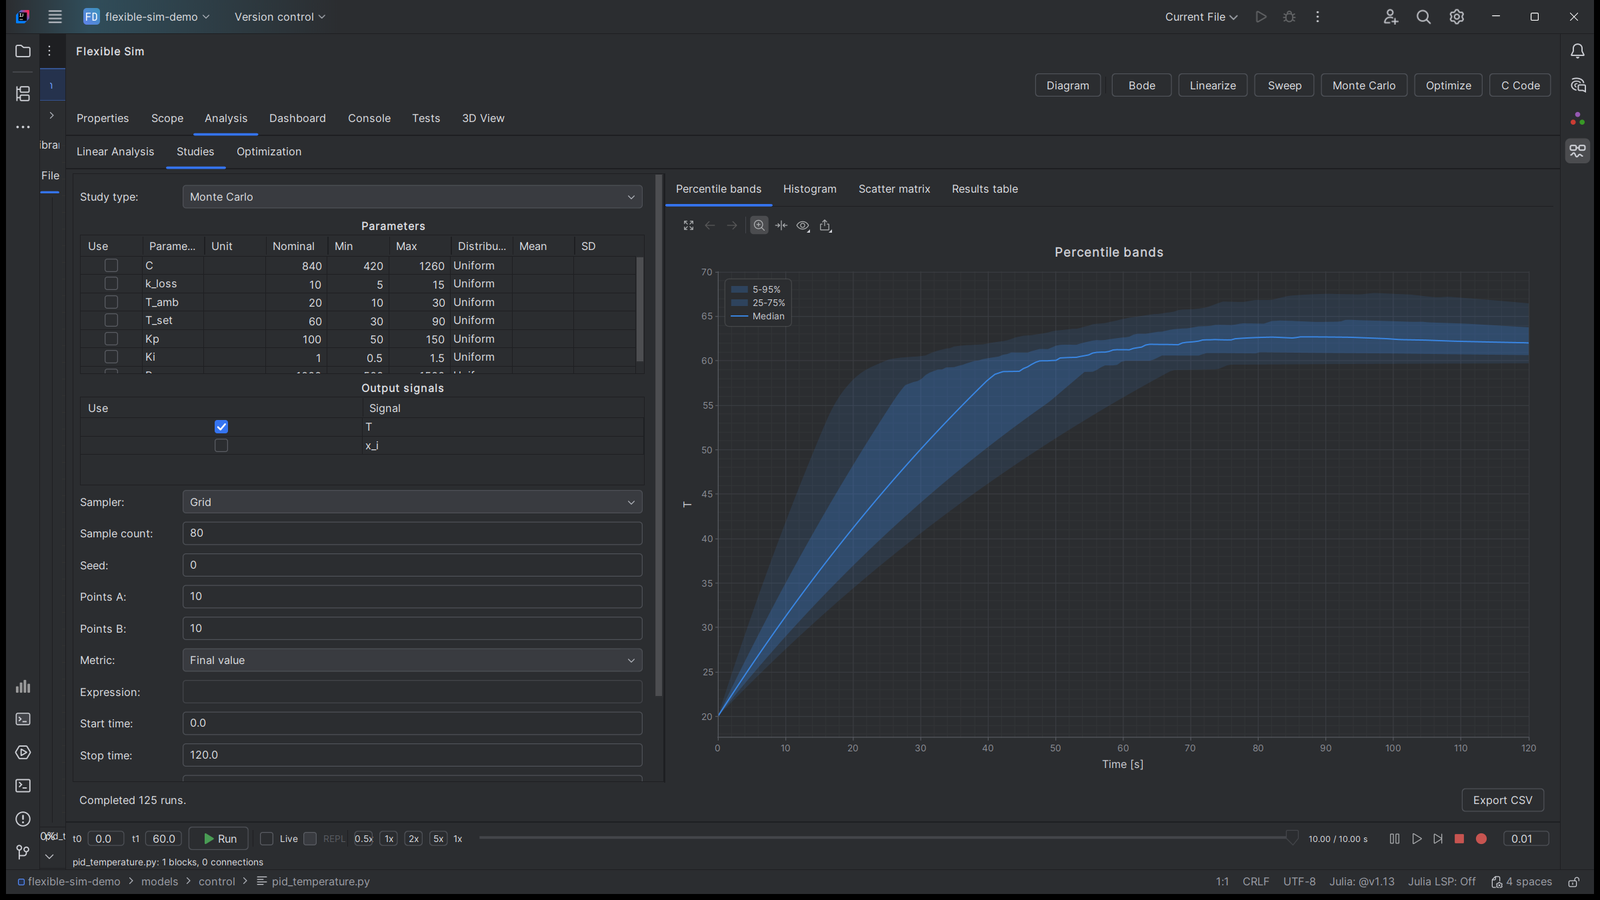Click the Sample count input field
The image size is (1600, 900).
click(412, 533)
